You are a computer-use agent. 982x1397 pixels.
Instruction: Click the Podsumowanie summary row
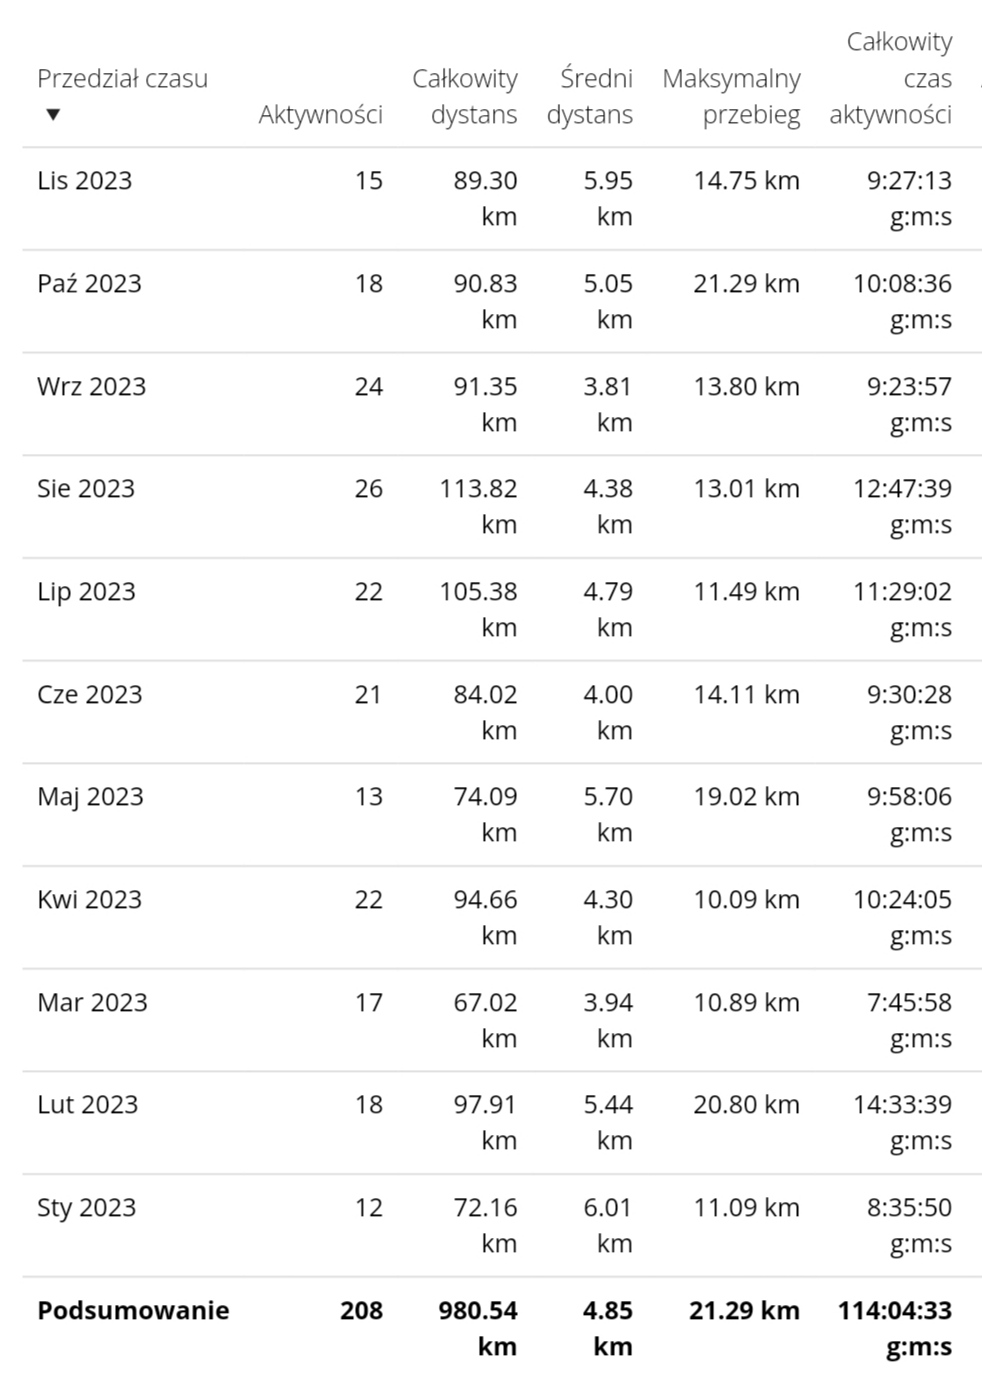(x=502, y=1329)
